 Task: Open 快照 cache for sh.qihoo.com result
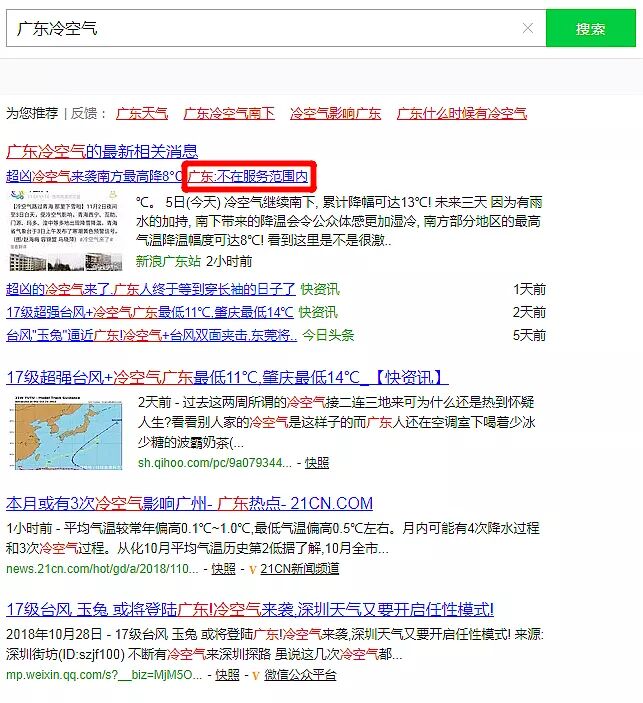click(317, 463)
